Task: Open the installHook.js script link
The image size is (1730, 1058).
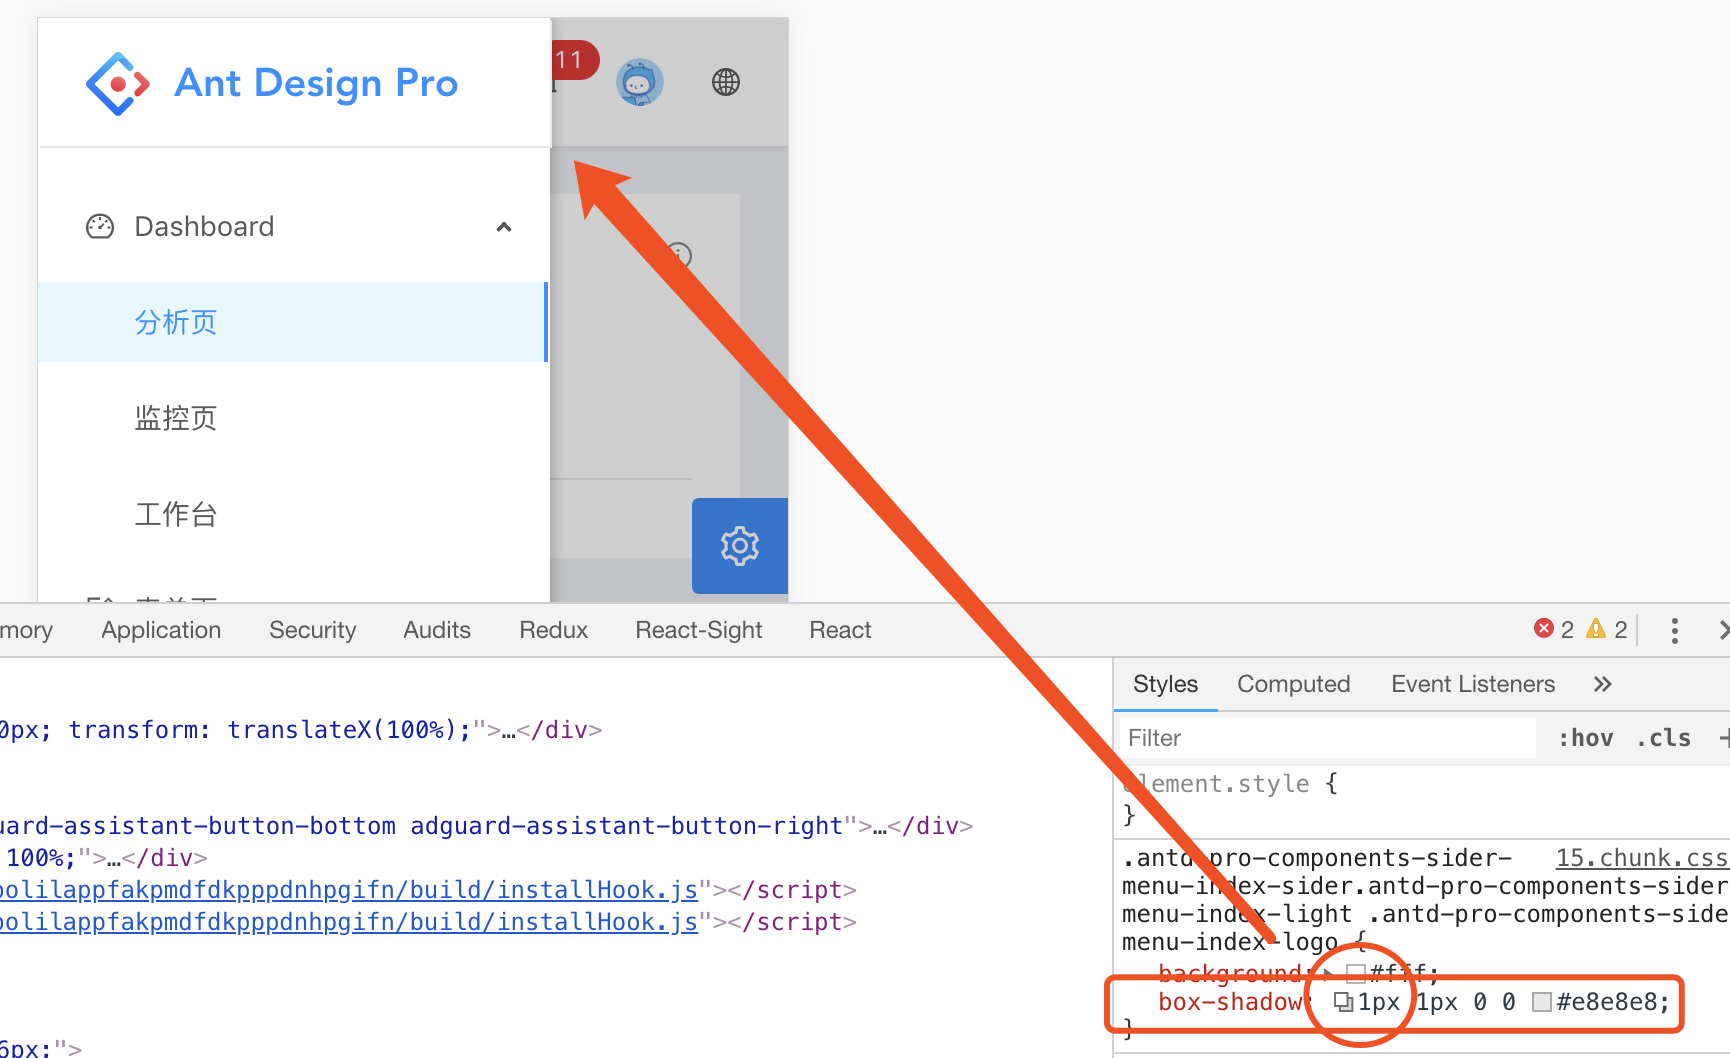Action: tap(350, 889)
